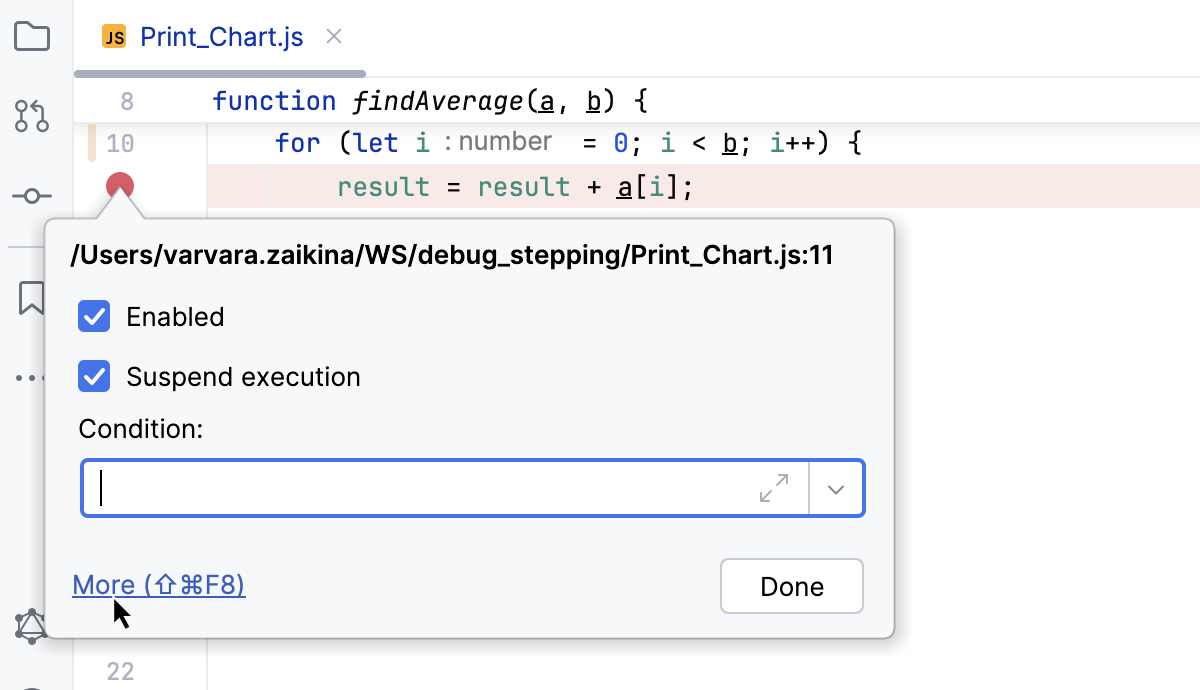Disable Suspend execution
Image resolution: width=1200 pixels, height=690 pixels.
point(93,377)
